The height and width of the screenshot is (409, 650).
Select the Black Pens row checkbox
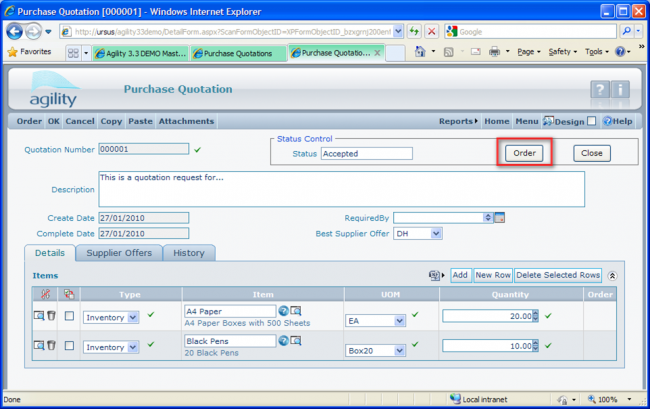69,346
